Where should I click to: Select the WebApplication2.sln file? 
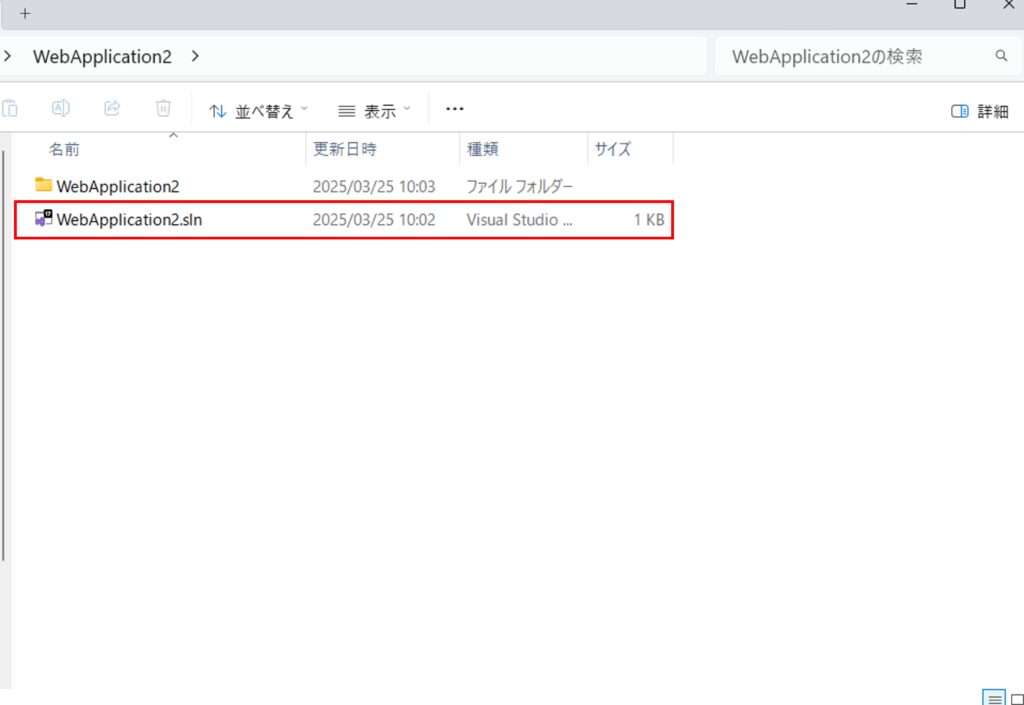pos(344,220)
